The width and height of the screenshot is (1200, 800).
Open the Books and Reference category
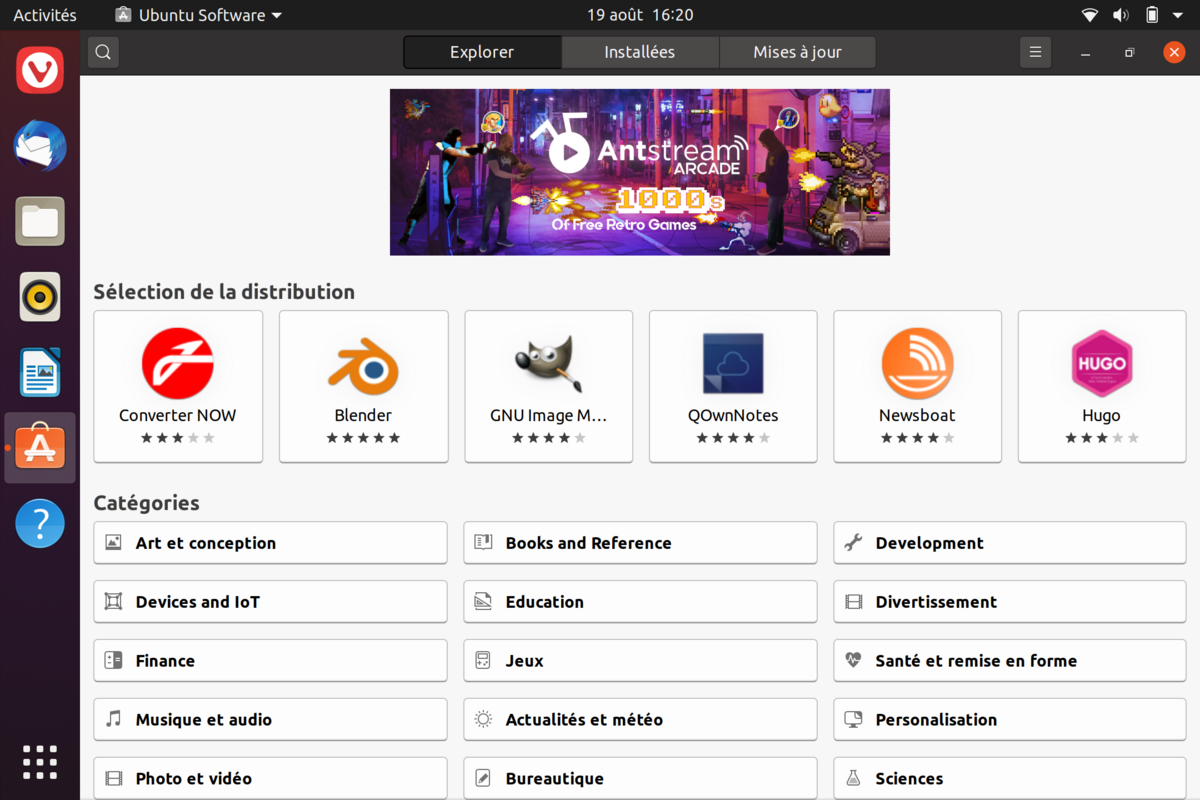640,543
